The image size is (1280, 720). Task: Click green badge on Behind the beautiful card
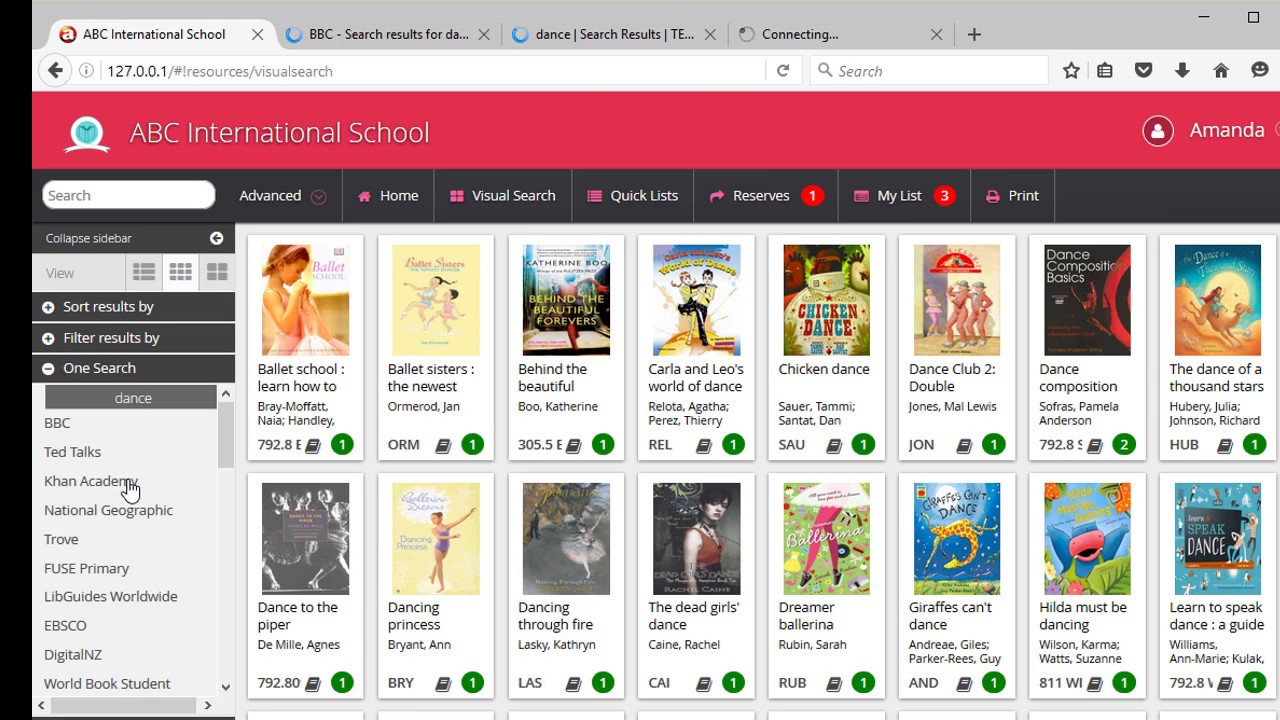602,444
